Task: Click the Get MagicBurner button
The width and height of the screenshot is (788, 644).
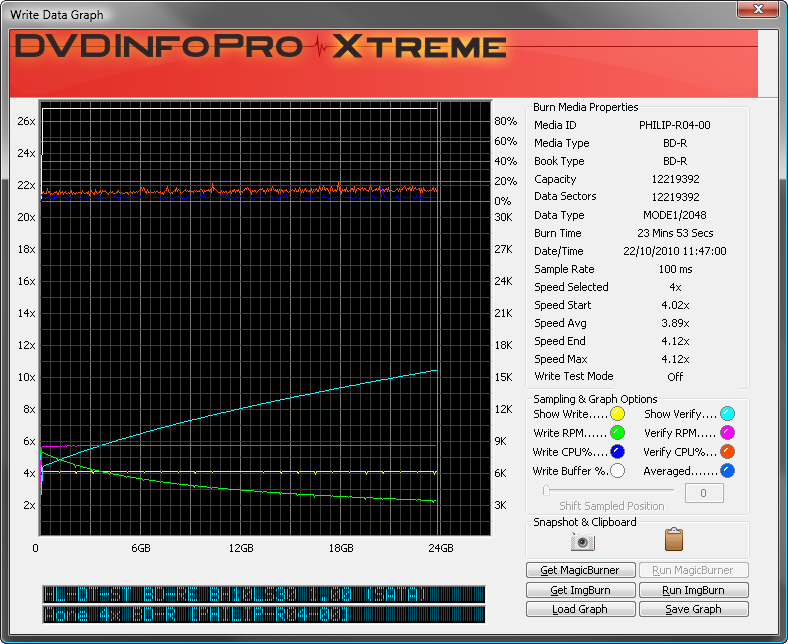Action: pyautogui.click(x=580, y=570)
